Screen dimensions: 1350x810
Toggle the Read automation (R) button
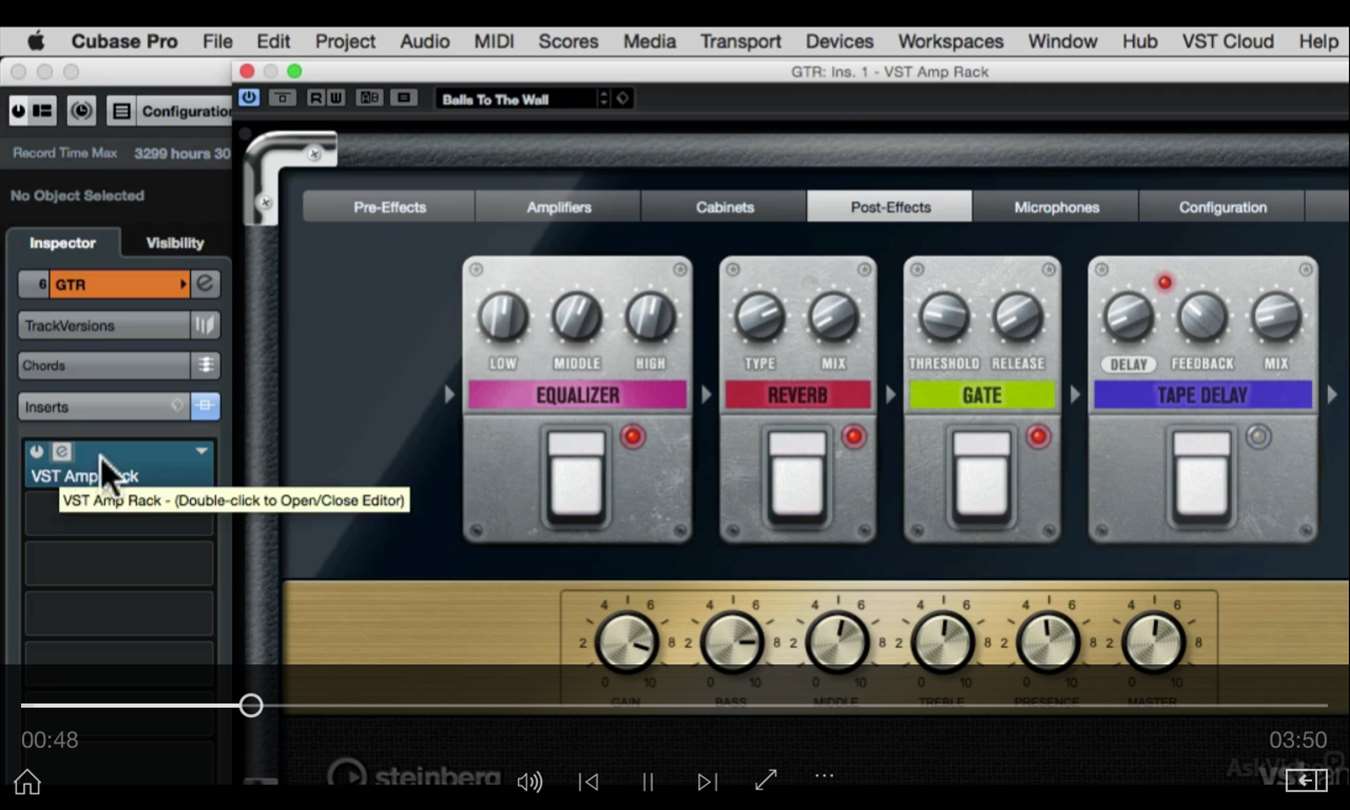[316, 98]
